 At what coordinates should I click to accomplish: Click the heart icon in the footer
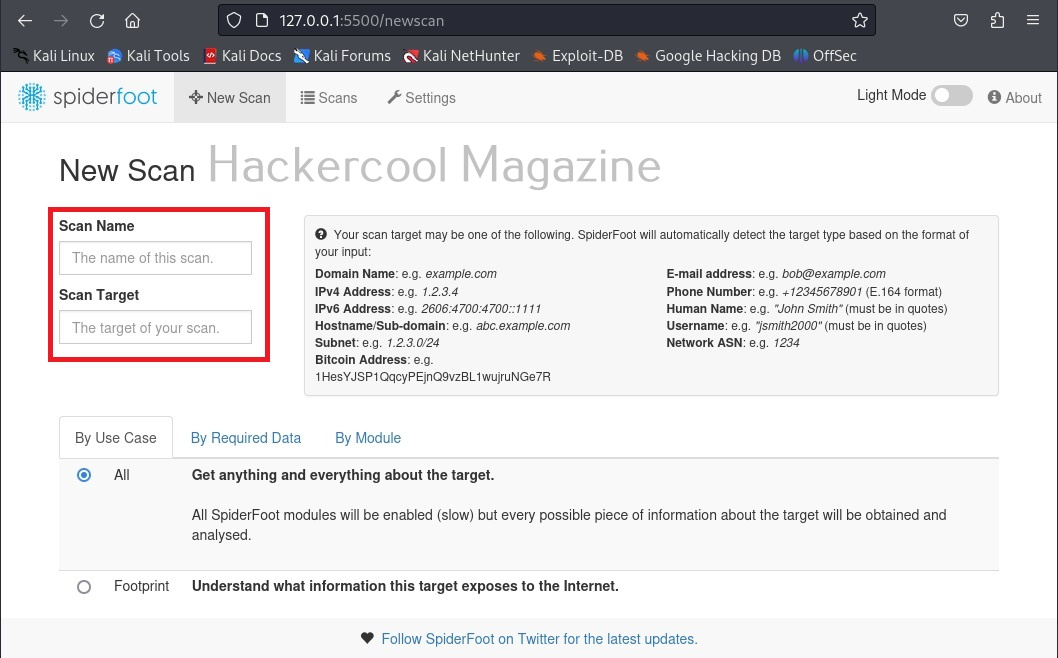(x=367, y=638)
